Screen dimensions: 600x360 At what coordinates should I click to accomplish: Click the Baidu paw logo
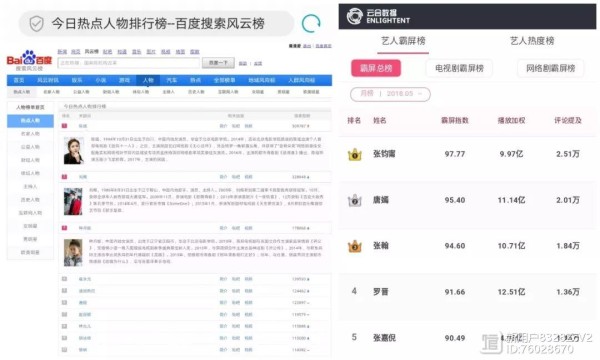click(29, 58)
